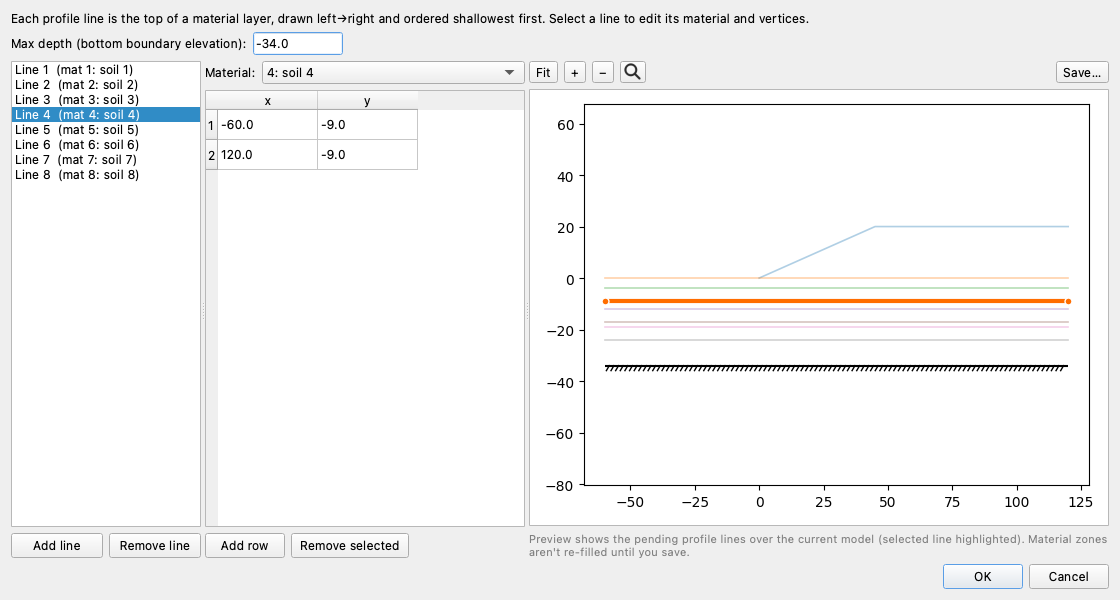Edit the Max depth elevation field
The height and width of the screenshot is (600, 1120).
pos(298,44)
